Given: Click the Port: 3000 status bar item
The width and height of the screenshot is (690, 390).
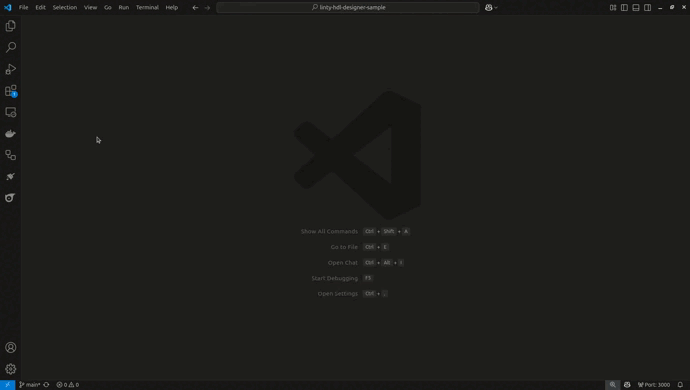Looking at the screenshot, I should point(654,385).
